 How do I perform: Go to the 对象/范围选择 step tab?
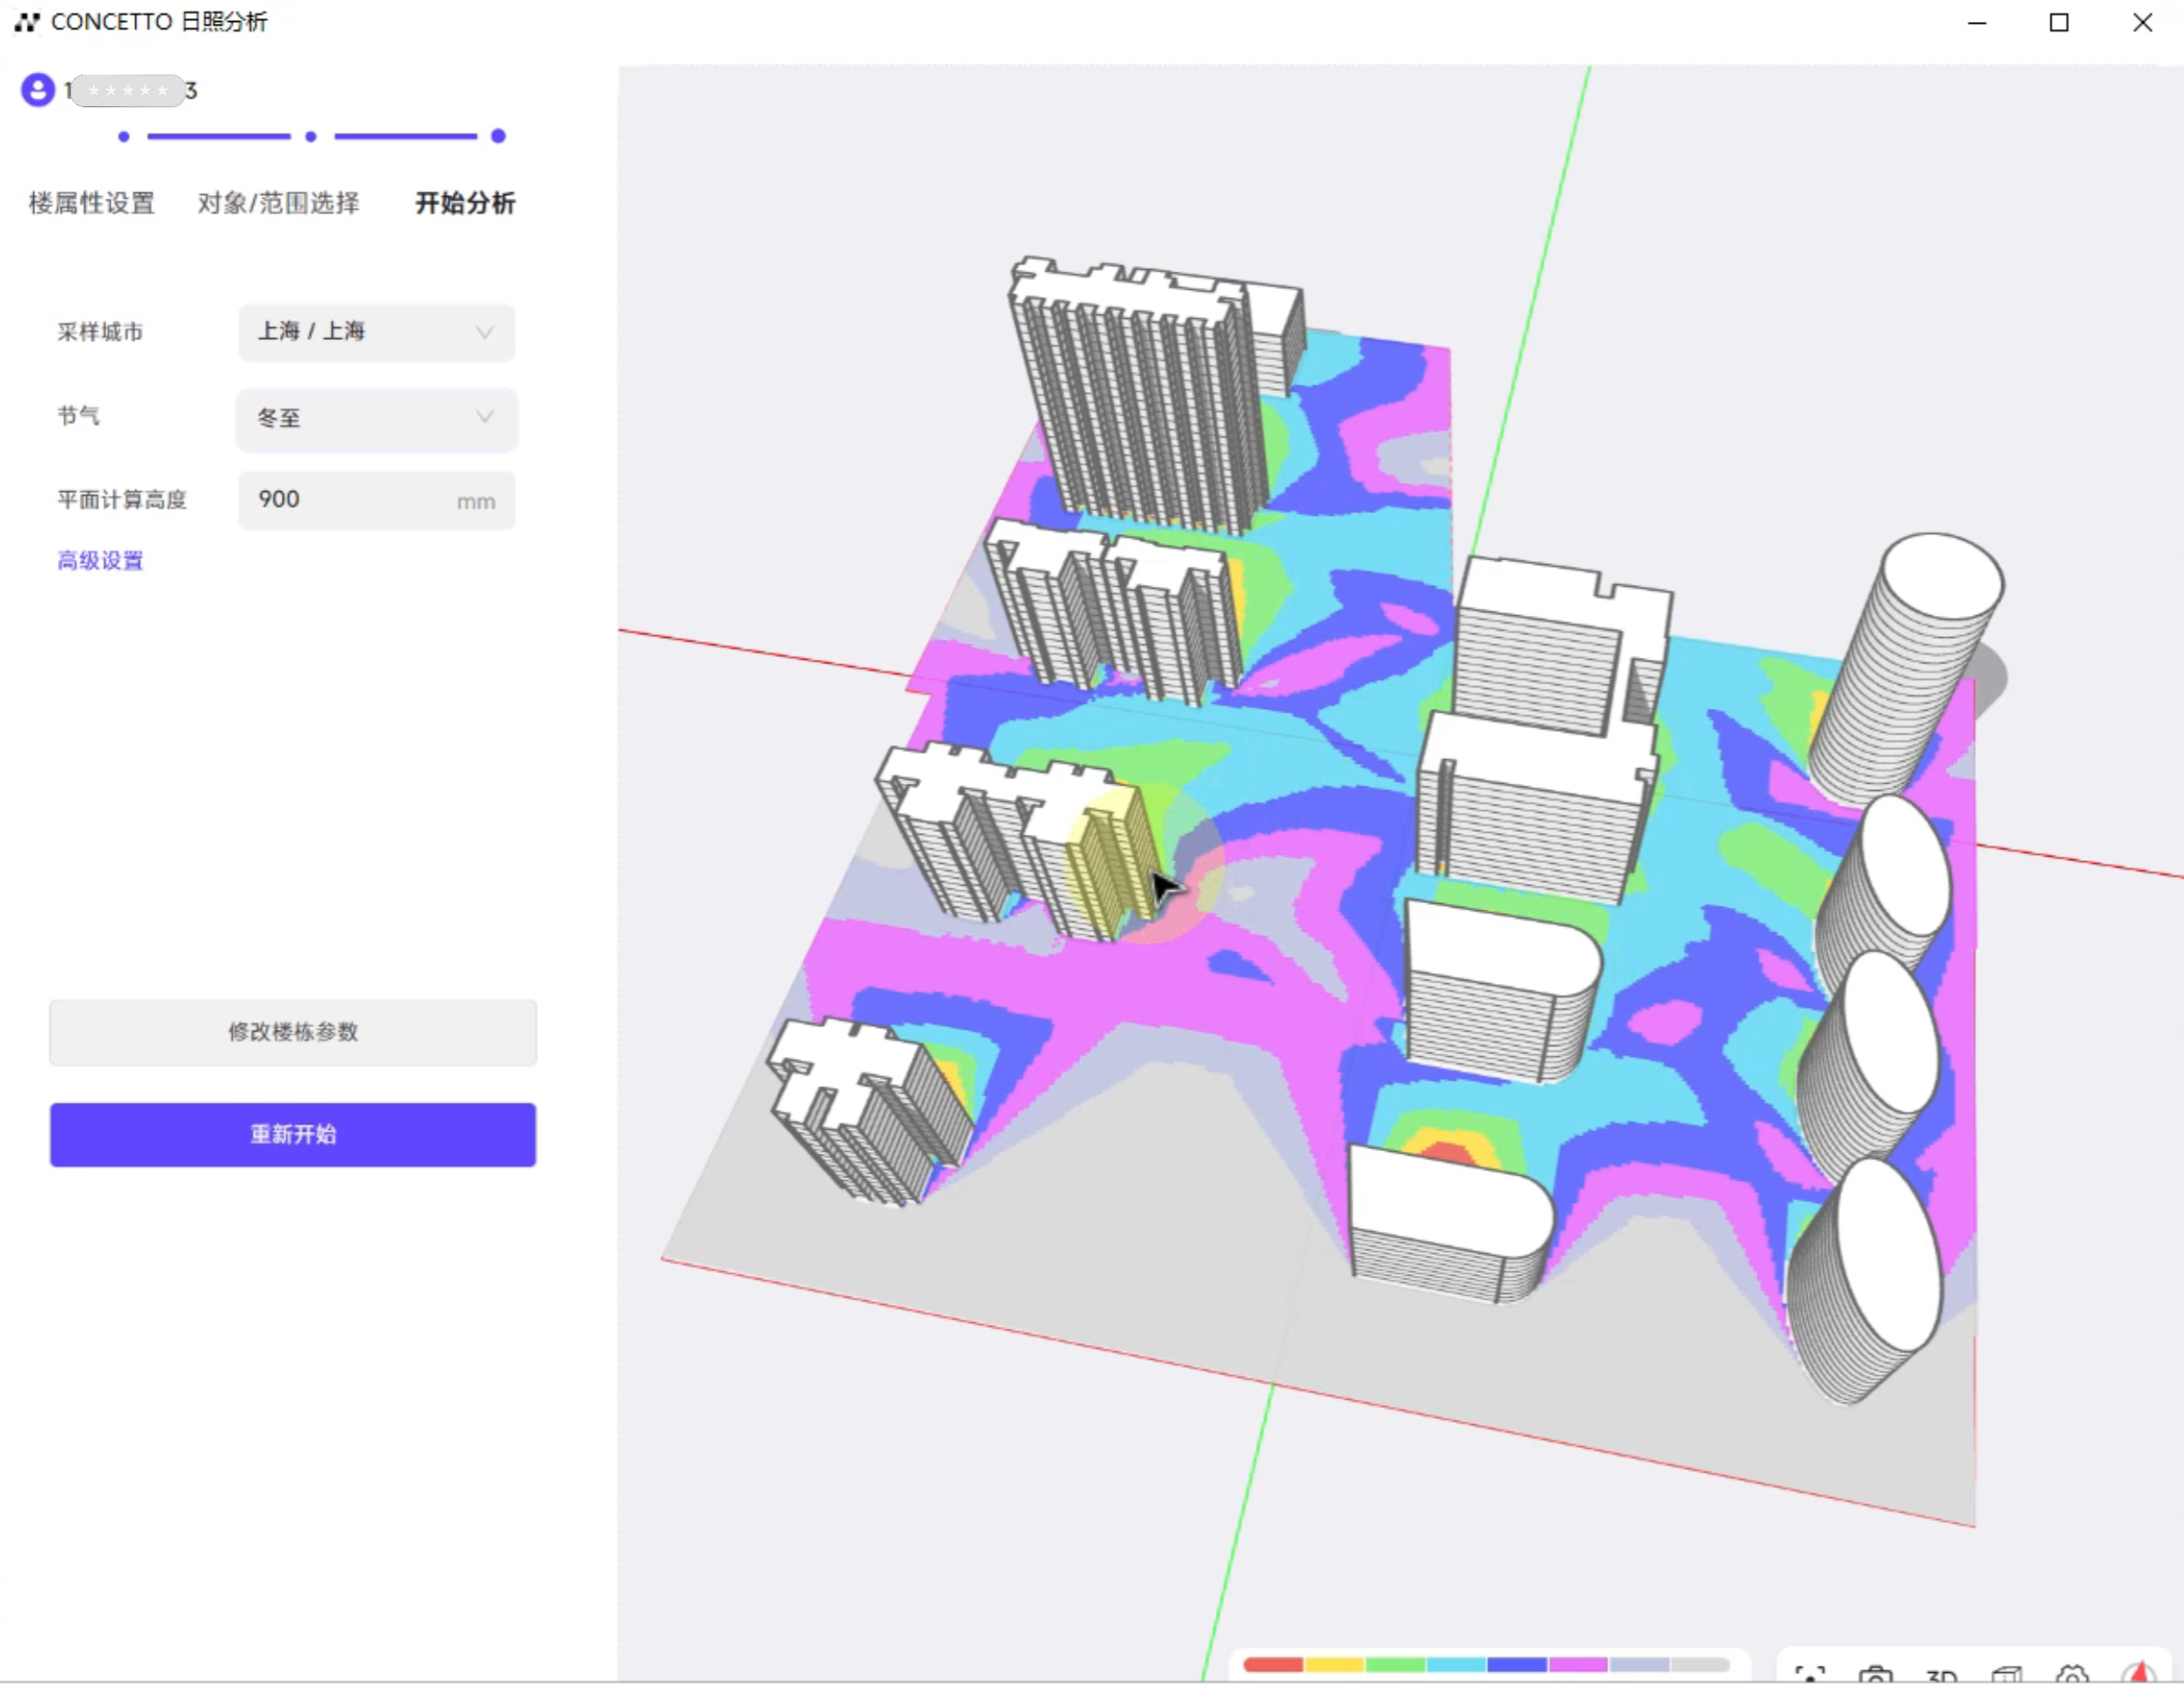point(278,203)
